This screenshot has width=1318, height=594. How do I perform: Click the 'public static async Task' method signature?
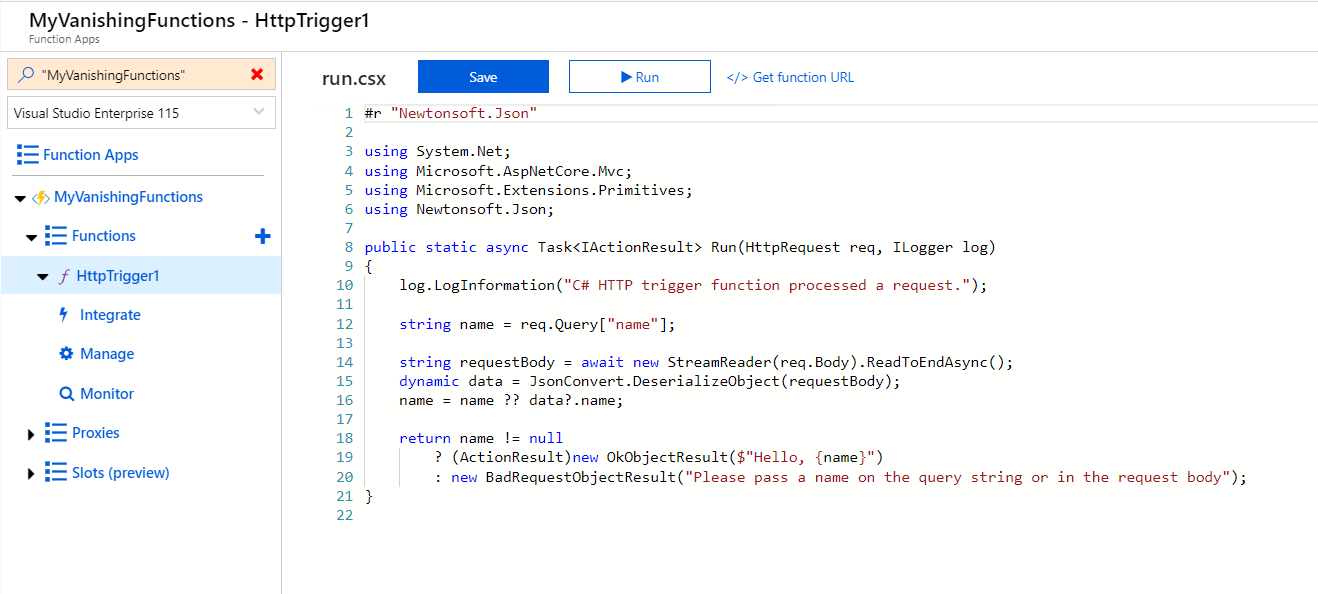click(680, 247)
